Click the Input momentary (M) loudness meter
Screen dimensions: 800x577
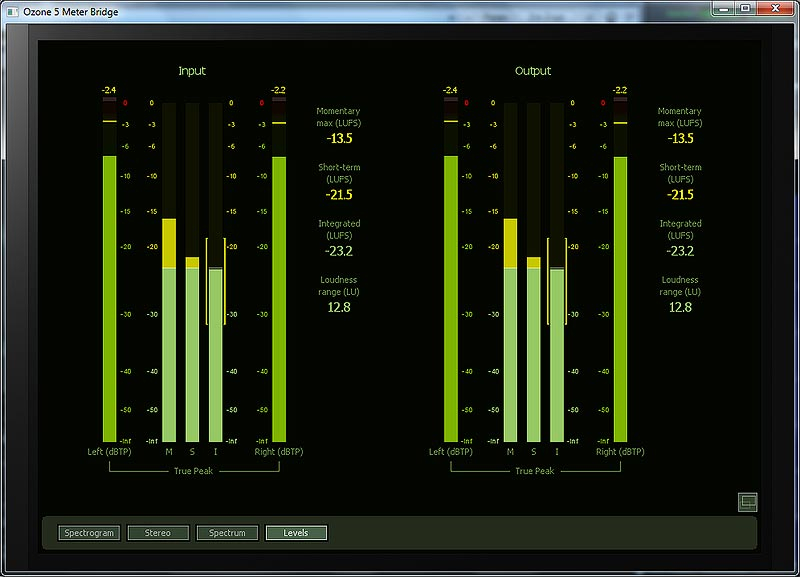[169, 330]
